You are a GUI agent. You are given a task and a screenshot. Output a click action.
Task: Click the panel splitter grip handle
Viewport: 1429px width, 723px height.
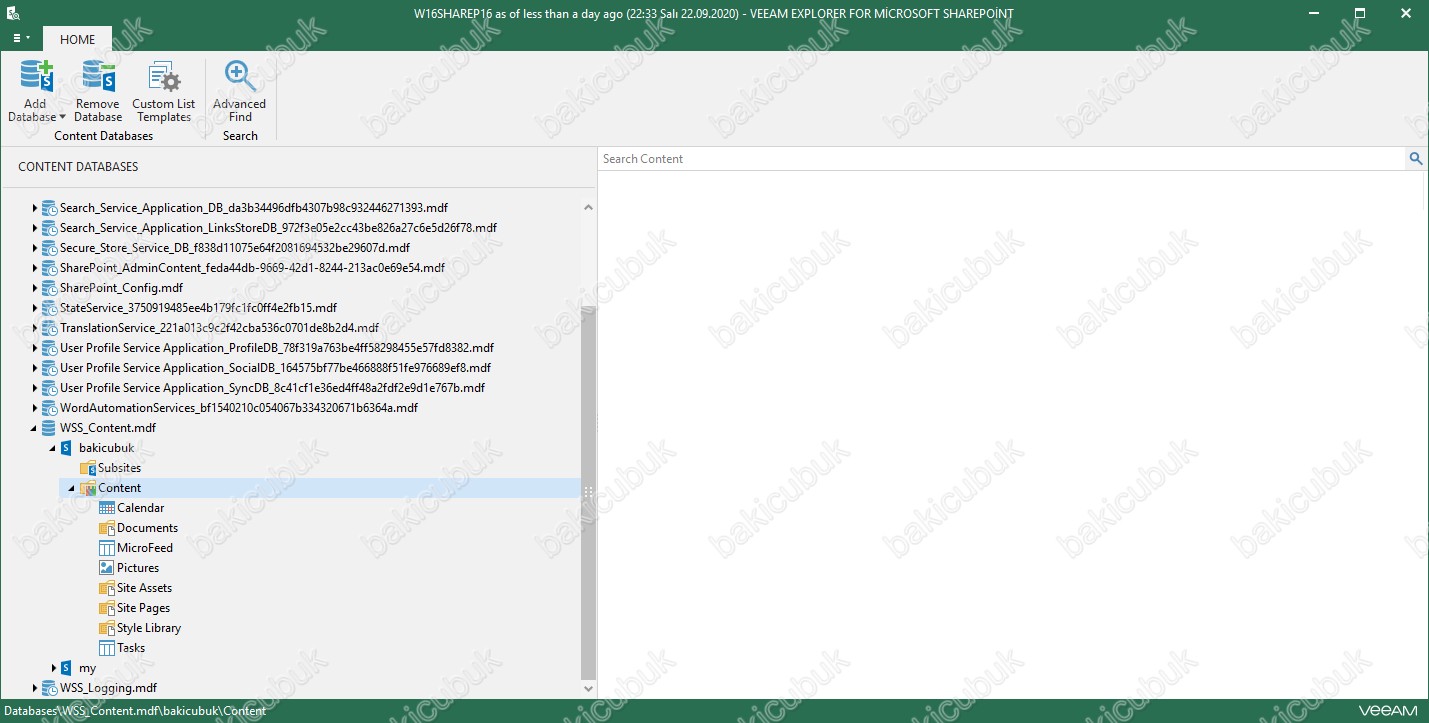click(x=588, y=492)
